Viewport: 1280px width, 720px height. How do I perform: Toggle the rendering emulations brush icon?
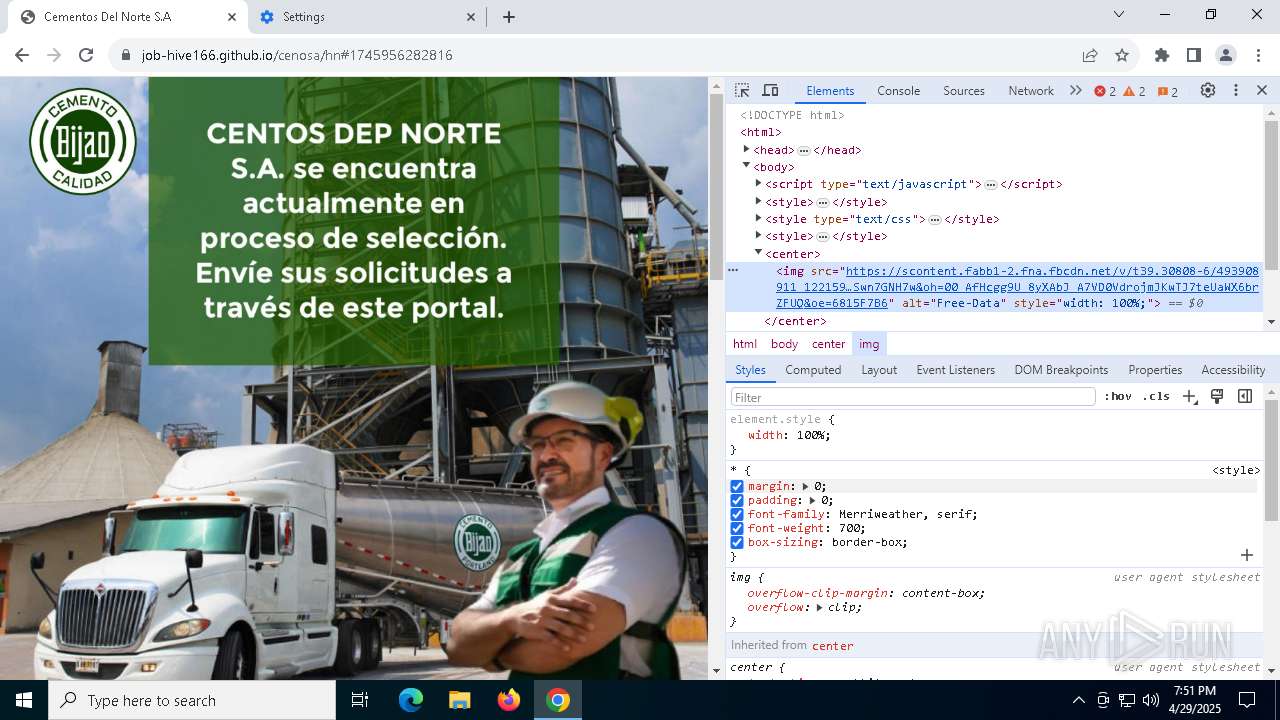coord(1217,396)
